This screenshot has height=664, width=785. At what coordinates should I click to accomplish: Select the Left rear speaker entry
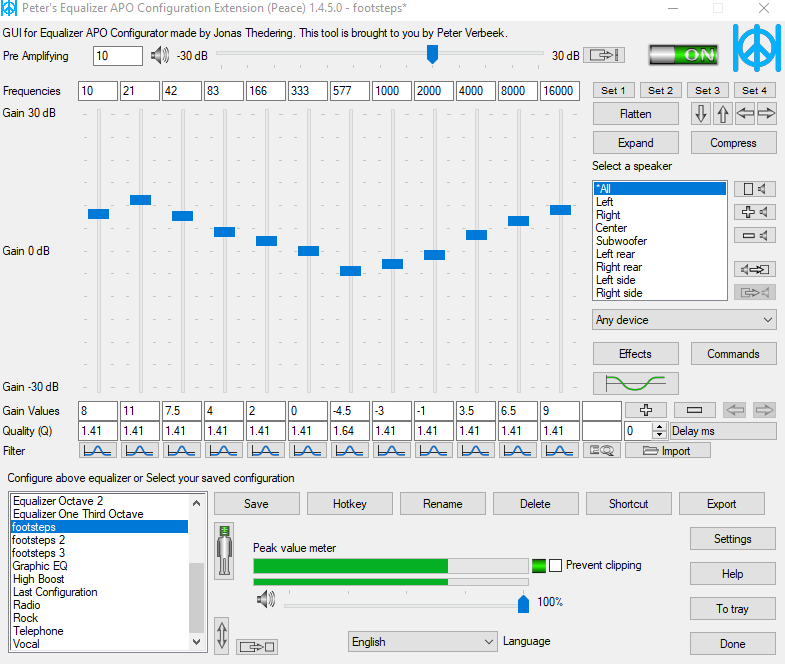[660, 254]
